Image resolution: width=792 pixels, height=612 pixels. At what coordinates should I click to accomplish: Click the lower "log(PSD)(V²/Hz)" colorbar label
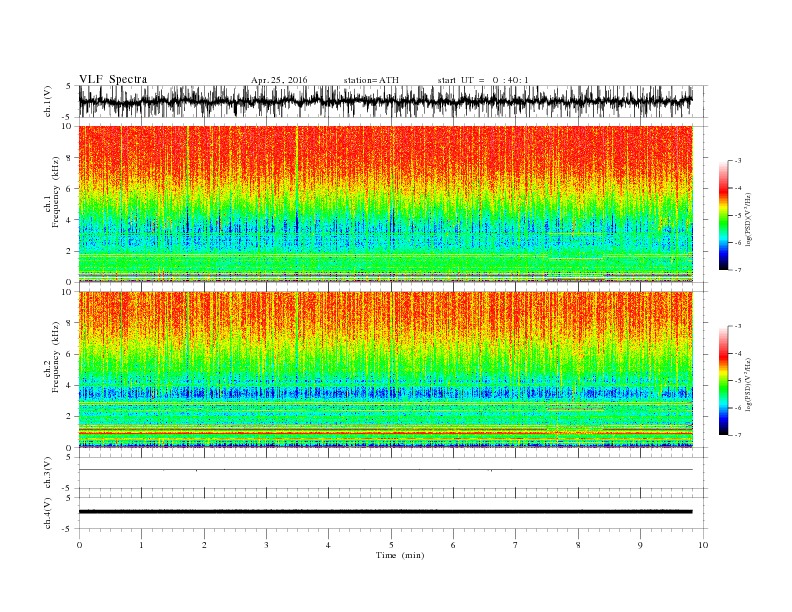tap(748, 384)
